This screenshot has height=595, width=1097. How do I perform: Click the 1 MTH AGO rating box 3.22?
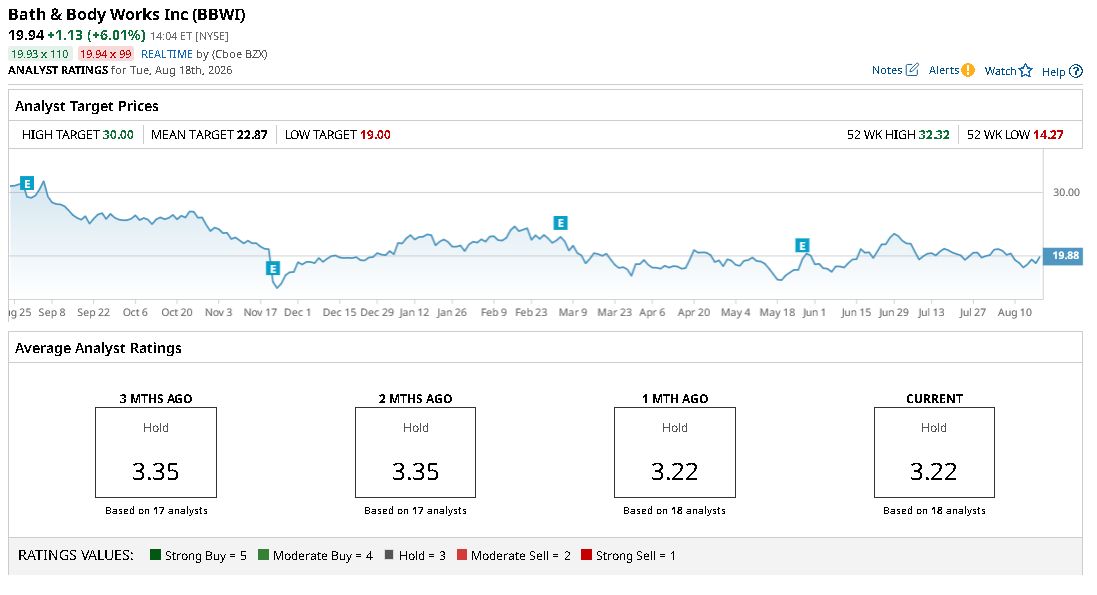coord(674,452)
